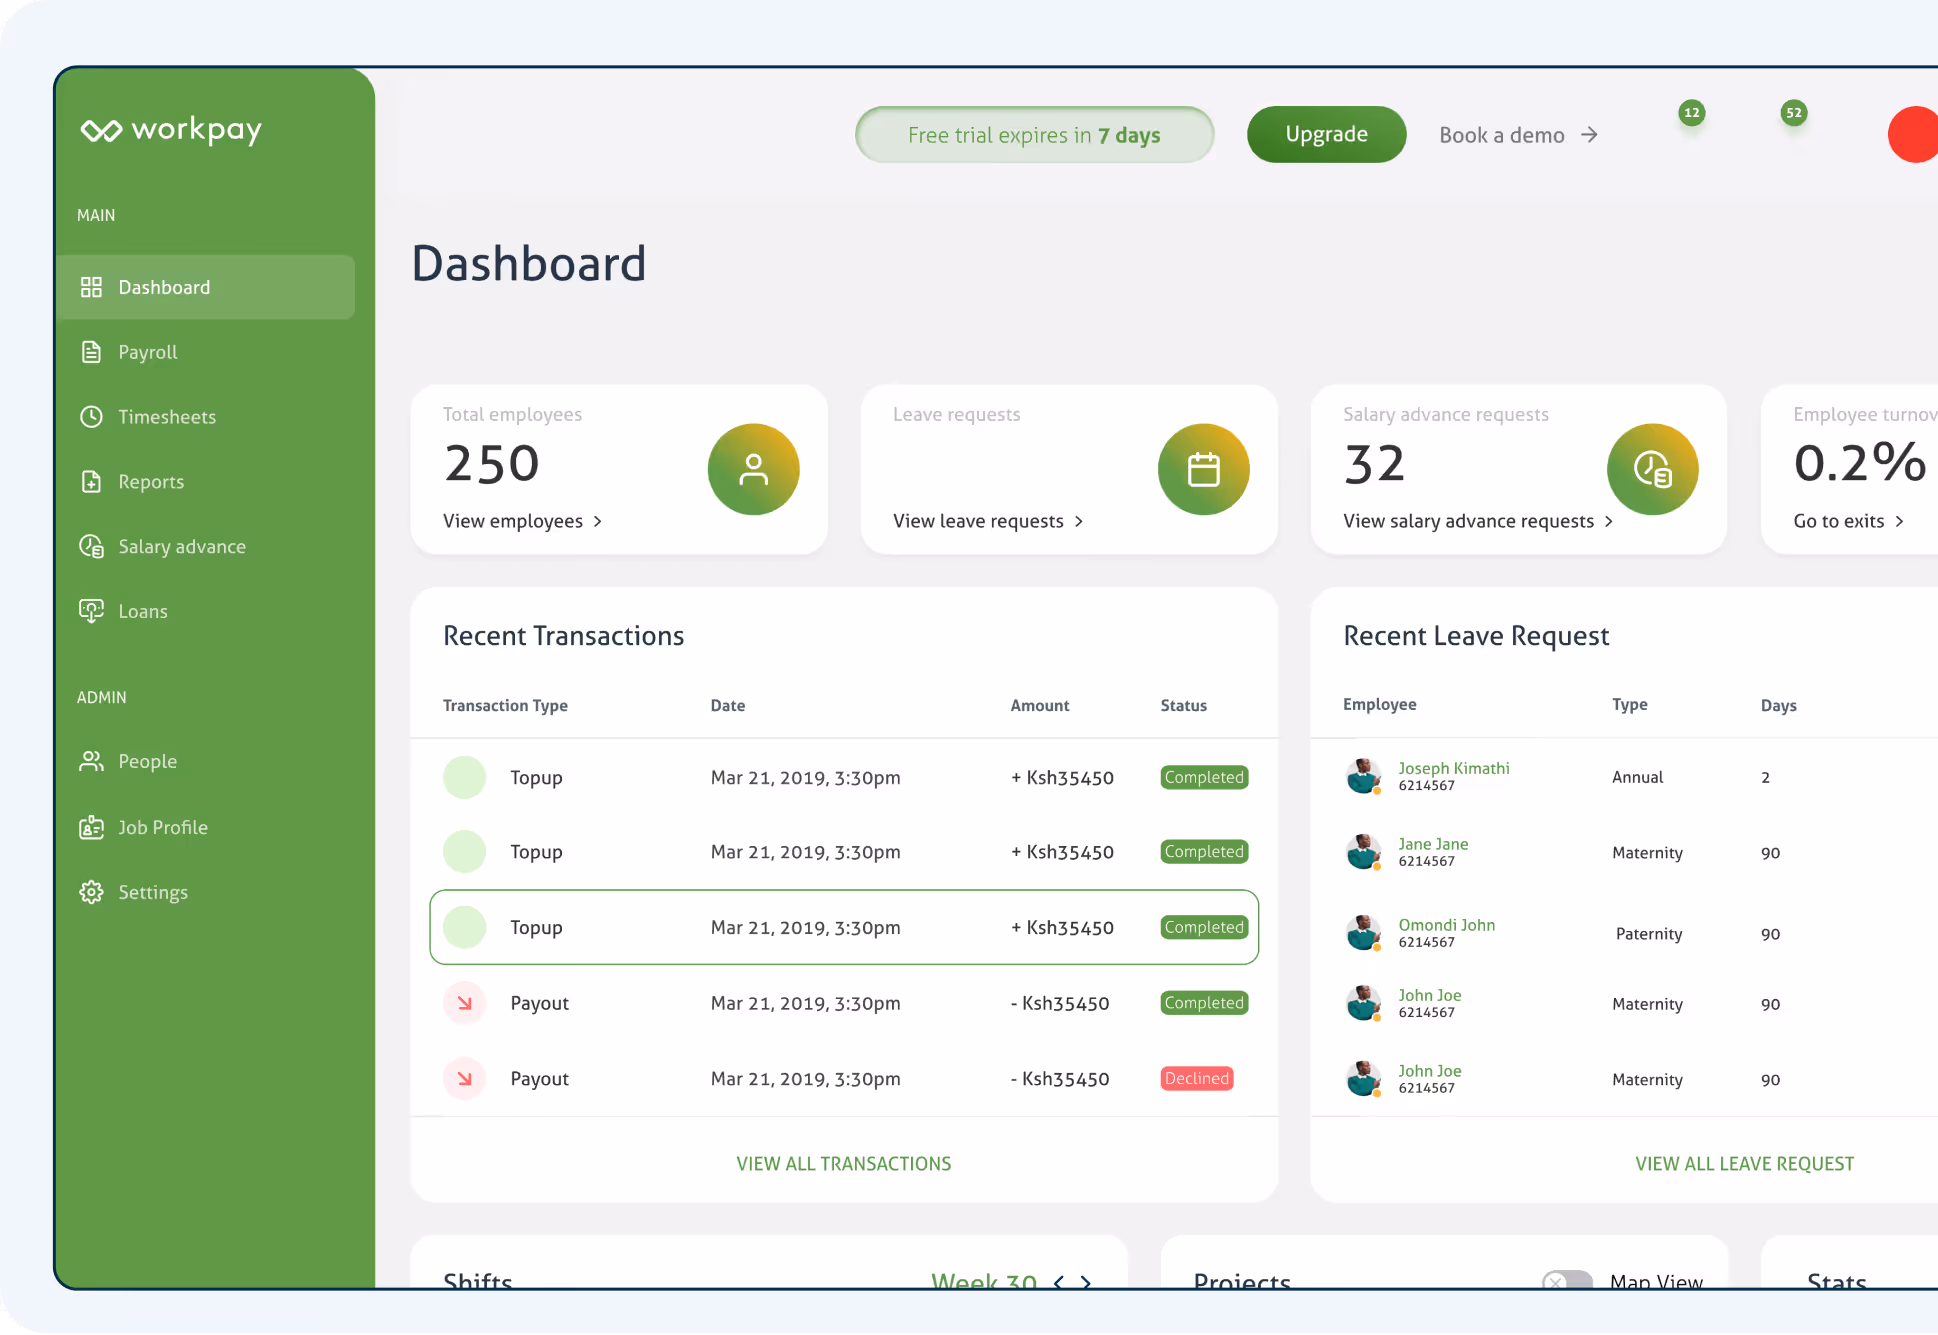Go to the previous week in Shifts
The width and height of the screenshot is (1938, 1335).
click(x=1059, y=1281)
